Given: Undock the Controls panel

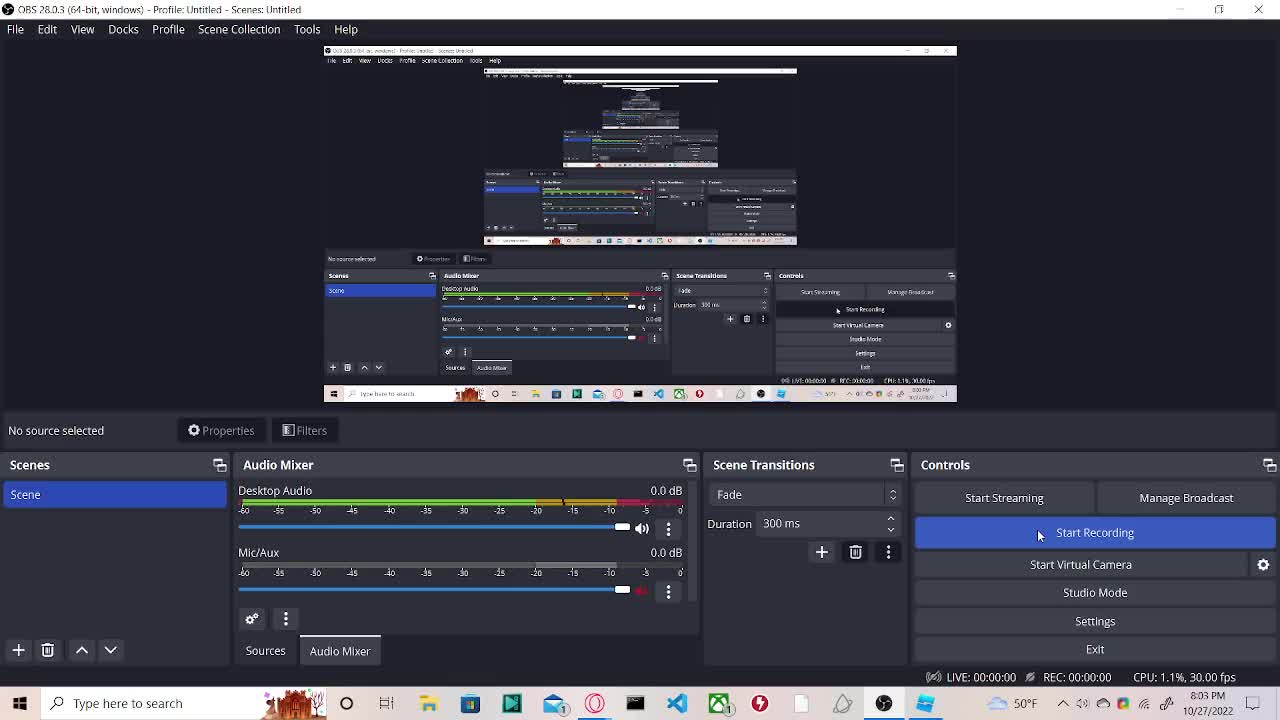Looking at the screenshot, I should click(x=1269, y=465).
